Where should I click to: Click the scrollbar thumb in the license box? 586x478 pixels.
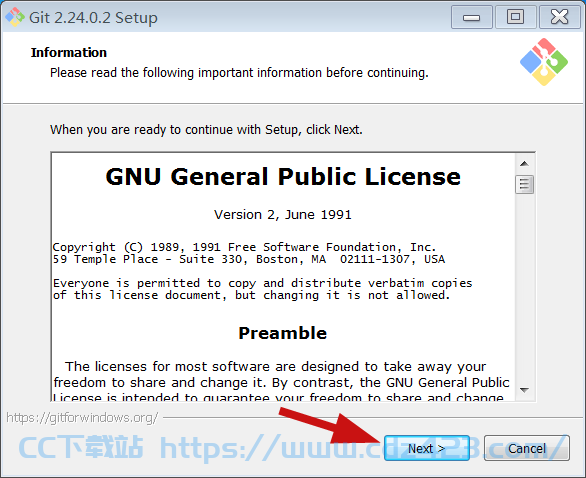pos(524,184)
